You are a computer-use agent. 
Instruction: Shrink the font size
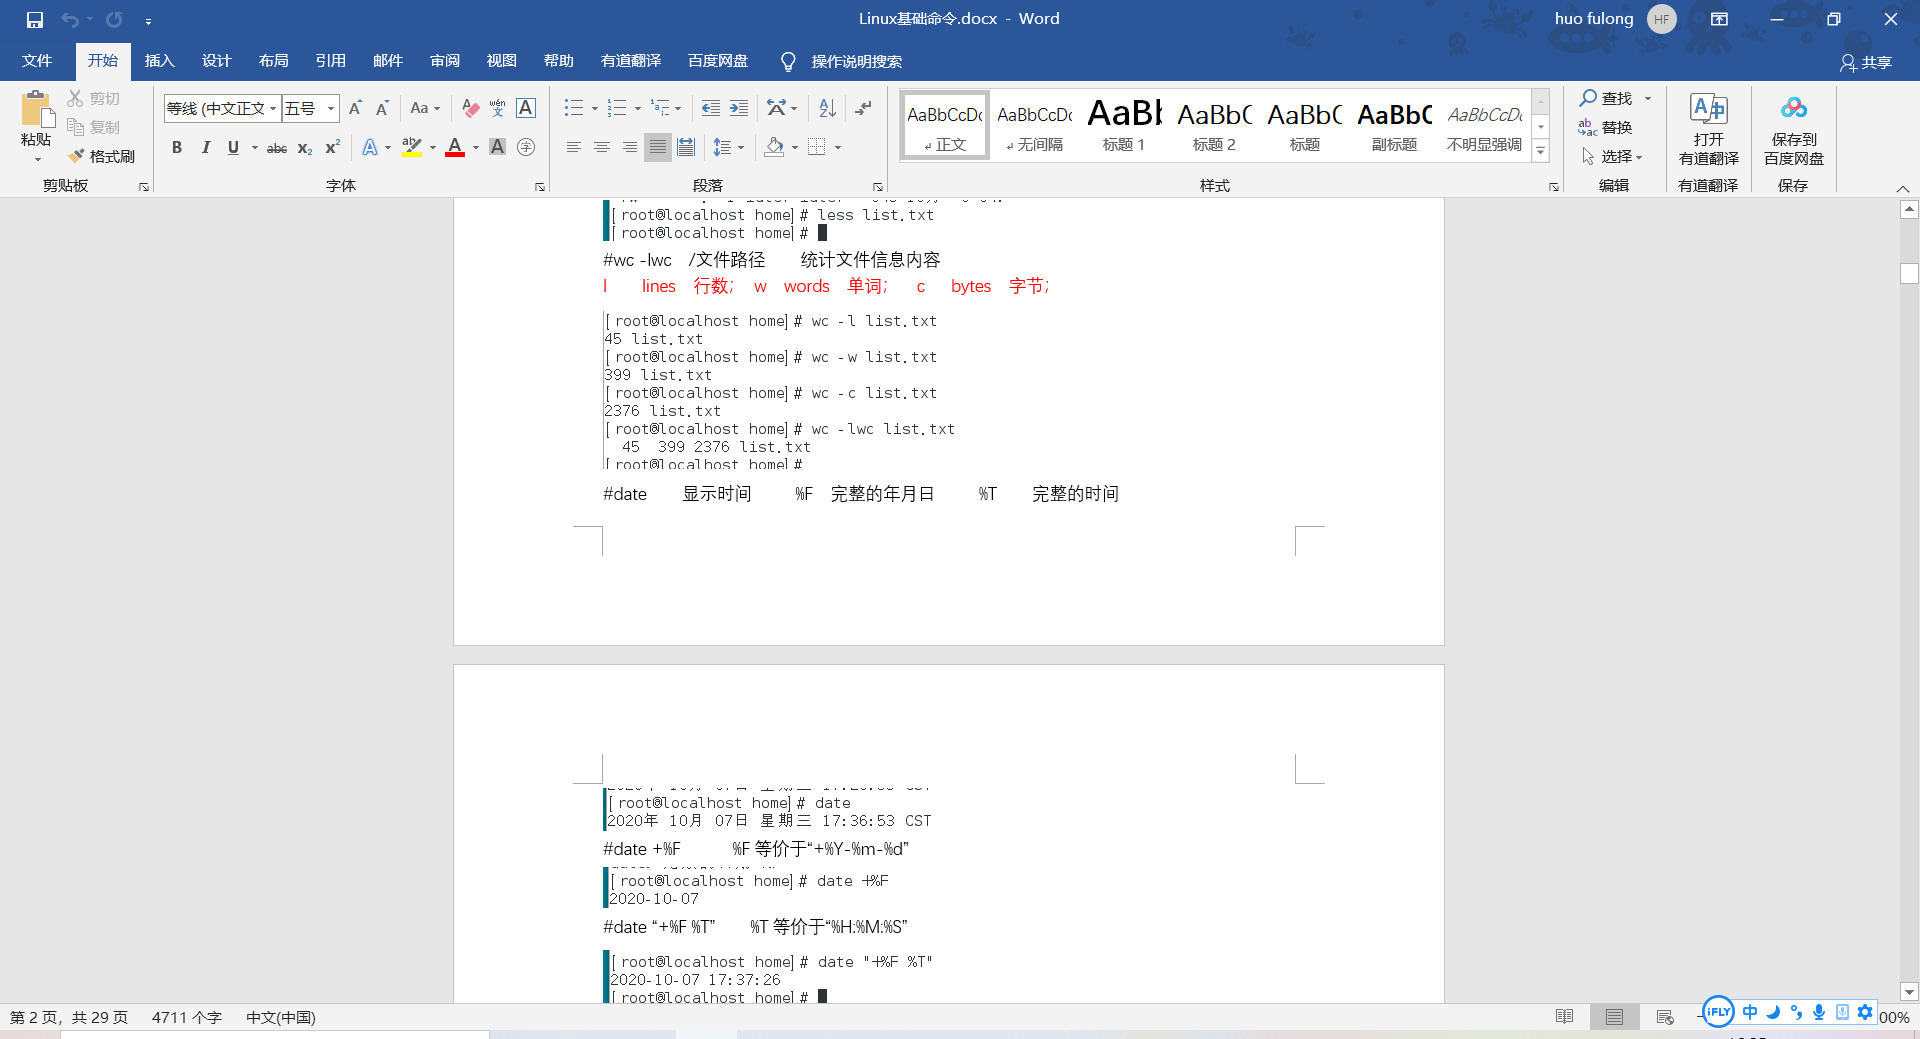pos(382,108)
